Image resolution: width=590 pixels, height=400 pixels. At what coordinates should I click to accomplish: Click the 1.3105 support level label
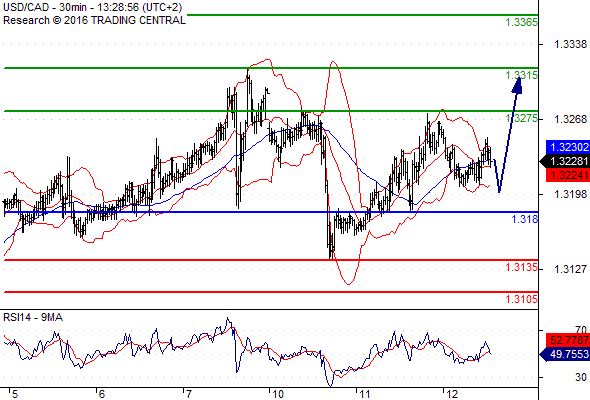point(522,299)
